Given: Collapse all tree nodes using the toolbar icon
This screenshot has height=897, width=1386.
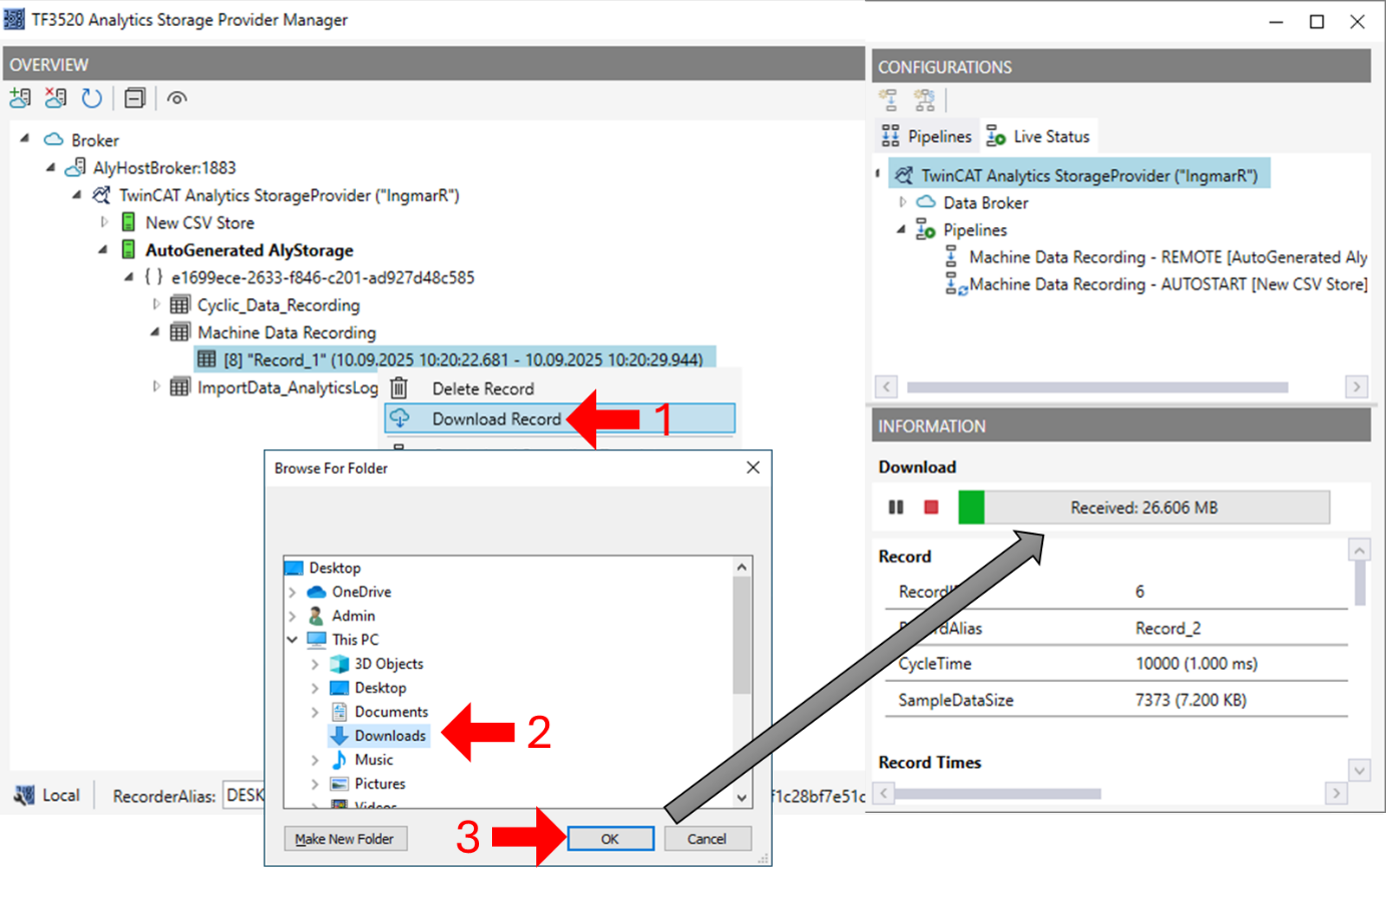Looking at the screenshot, I should pos(135,98).
